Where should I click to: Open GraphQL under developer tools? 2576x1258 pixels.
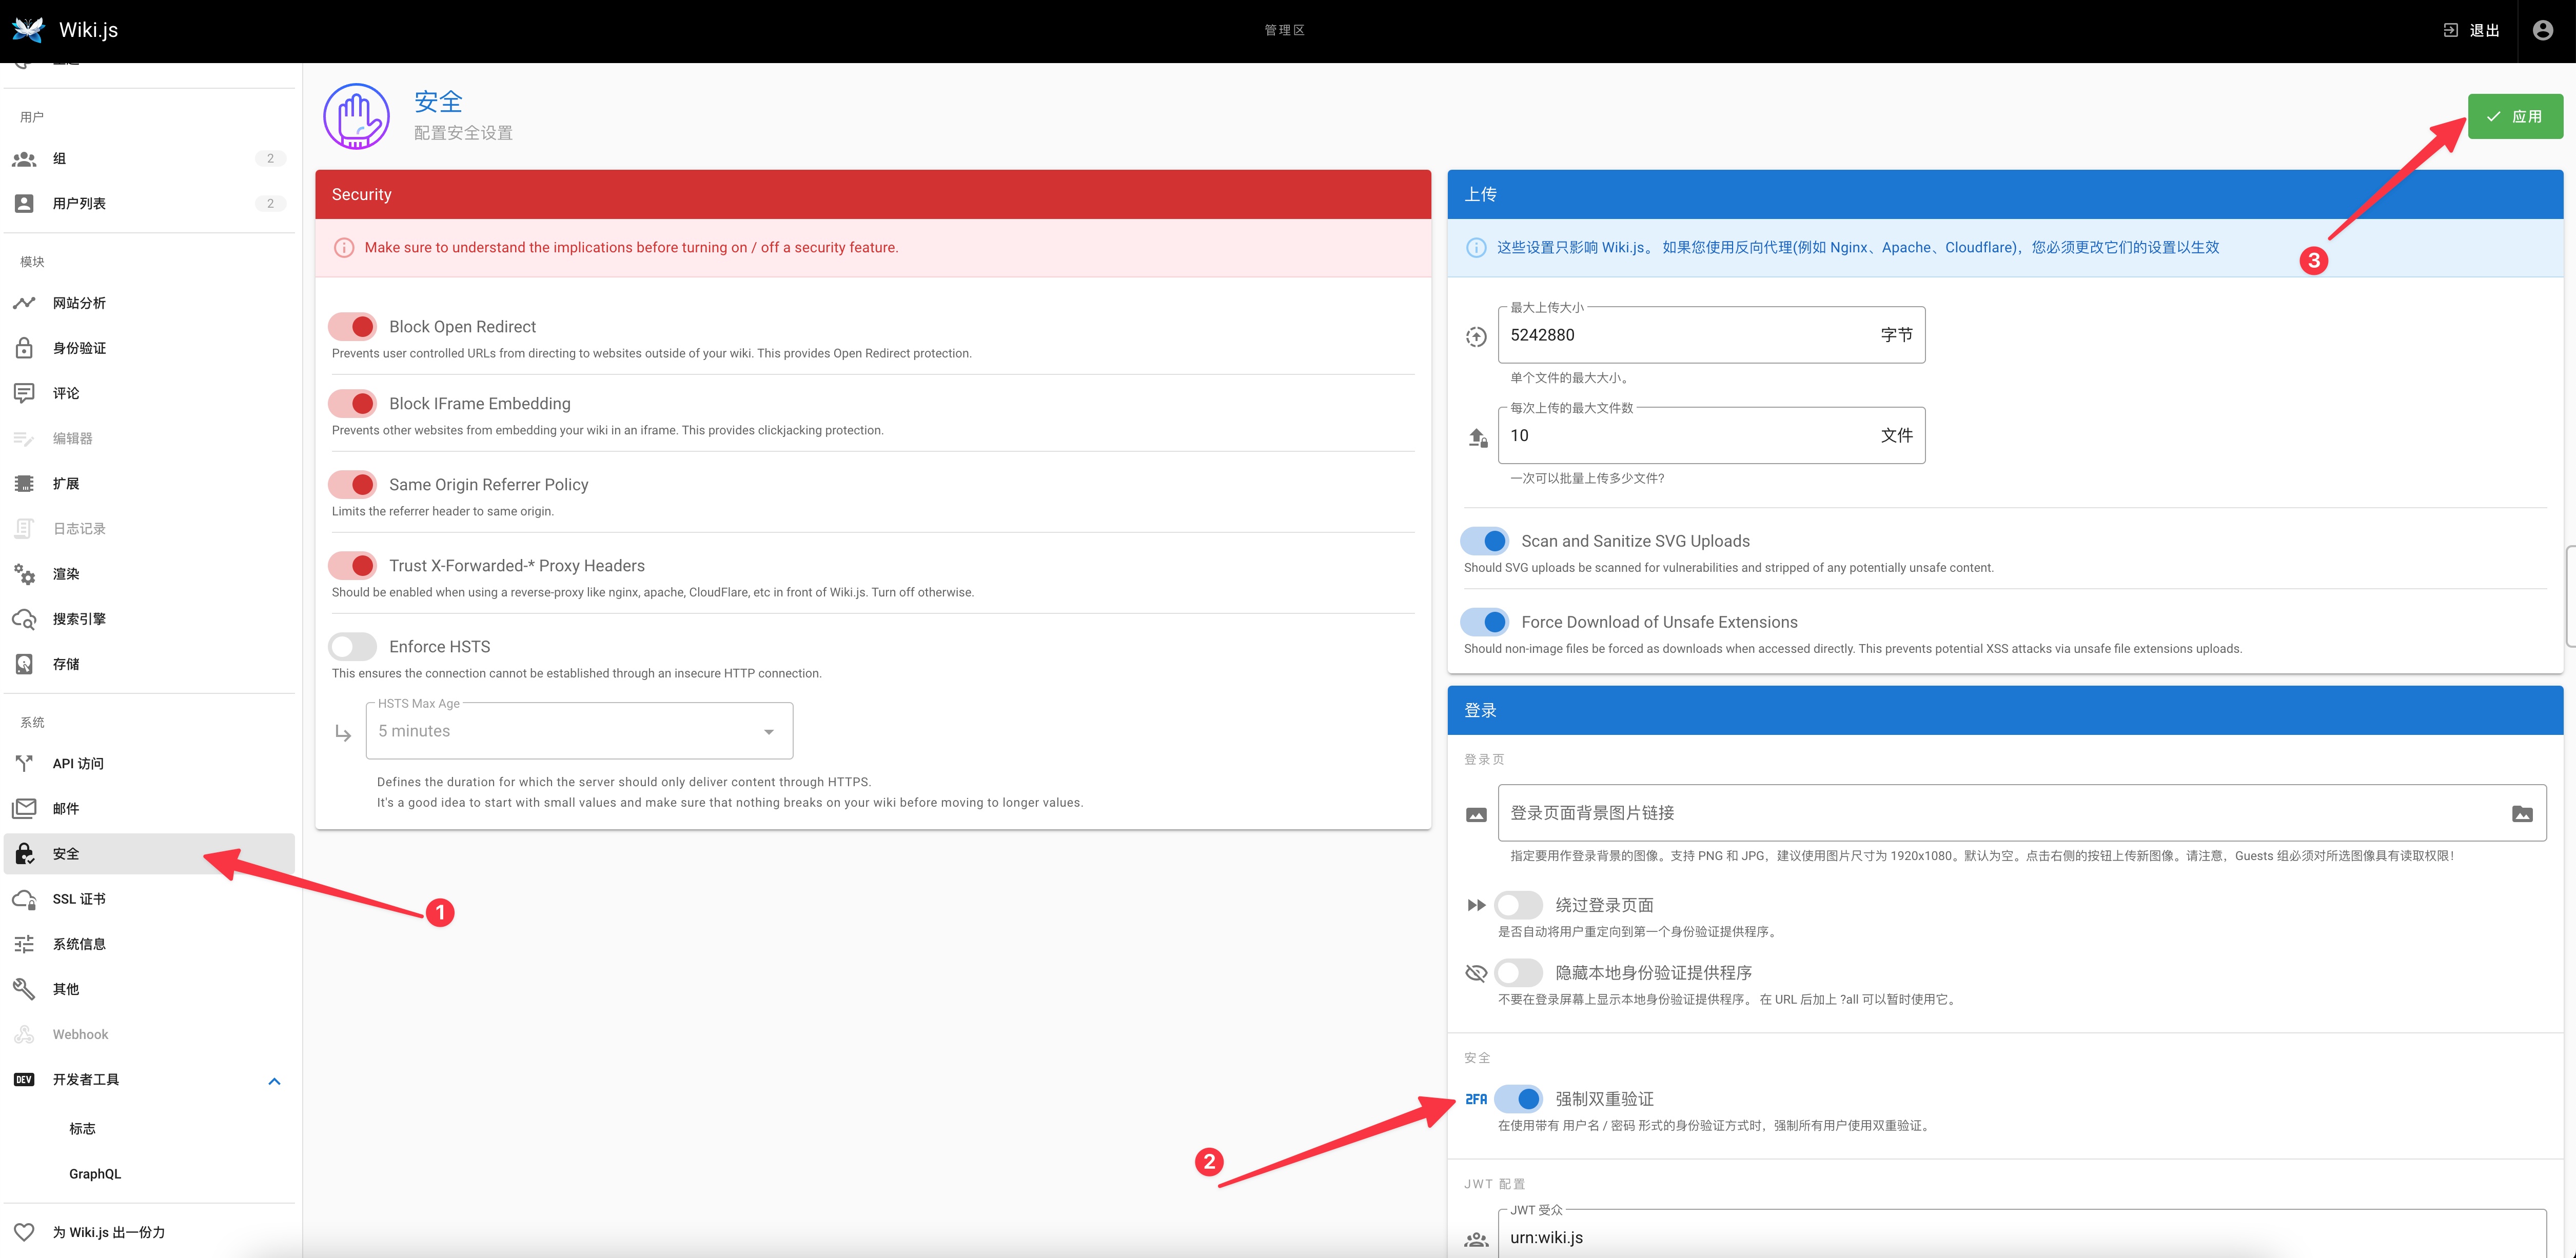150,1174
